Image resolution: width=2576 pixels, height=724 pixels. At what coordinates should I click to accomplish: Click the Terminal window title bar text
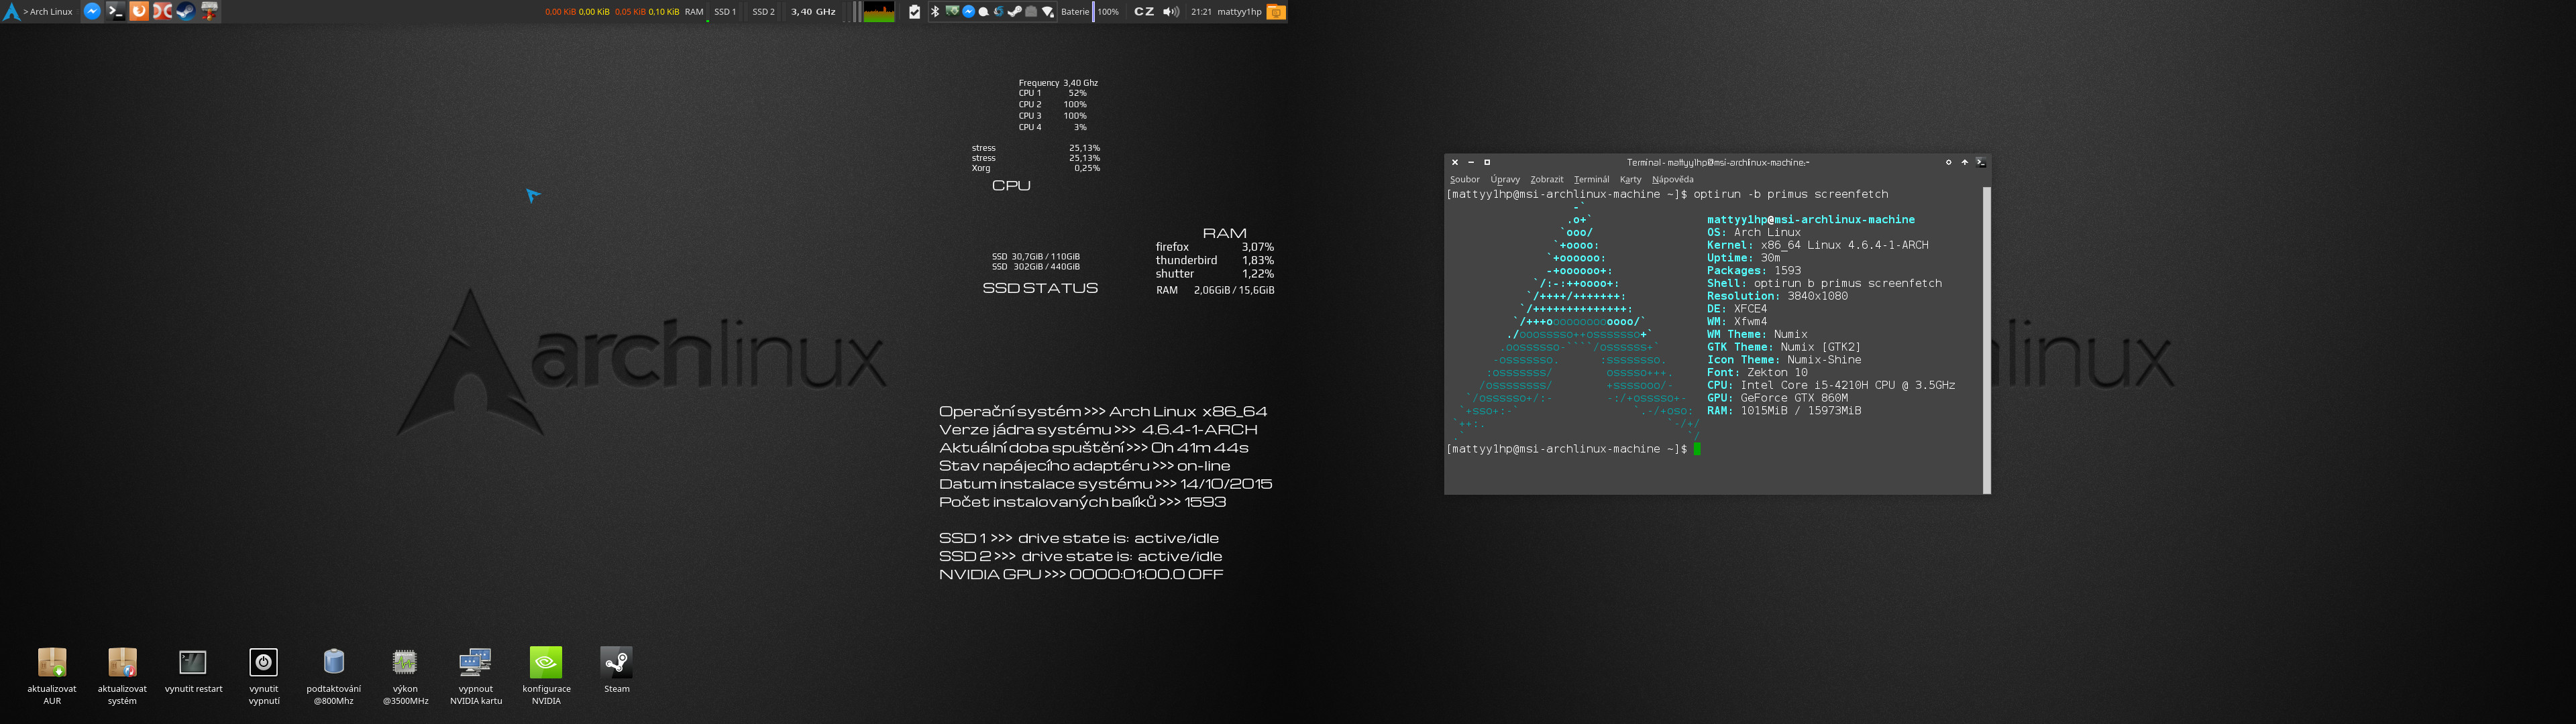[x=1718, y=162]
